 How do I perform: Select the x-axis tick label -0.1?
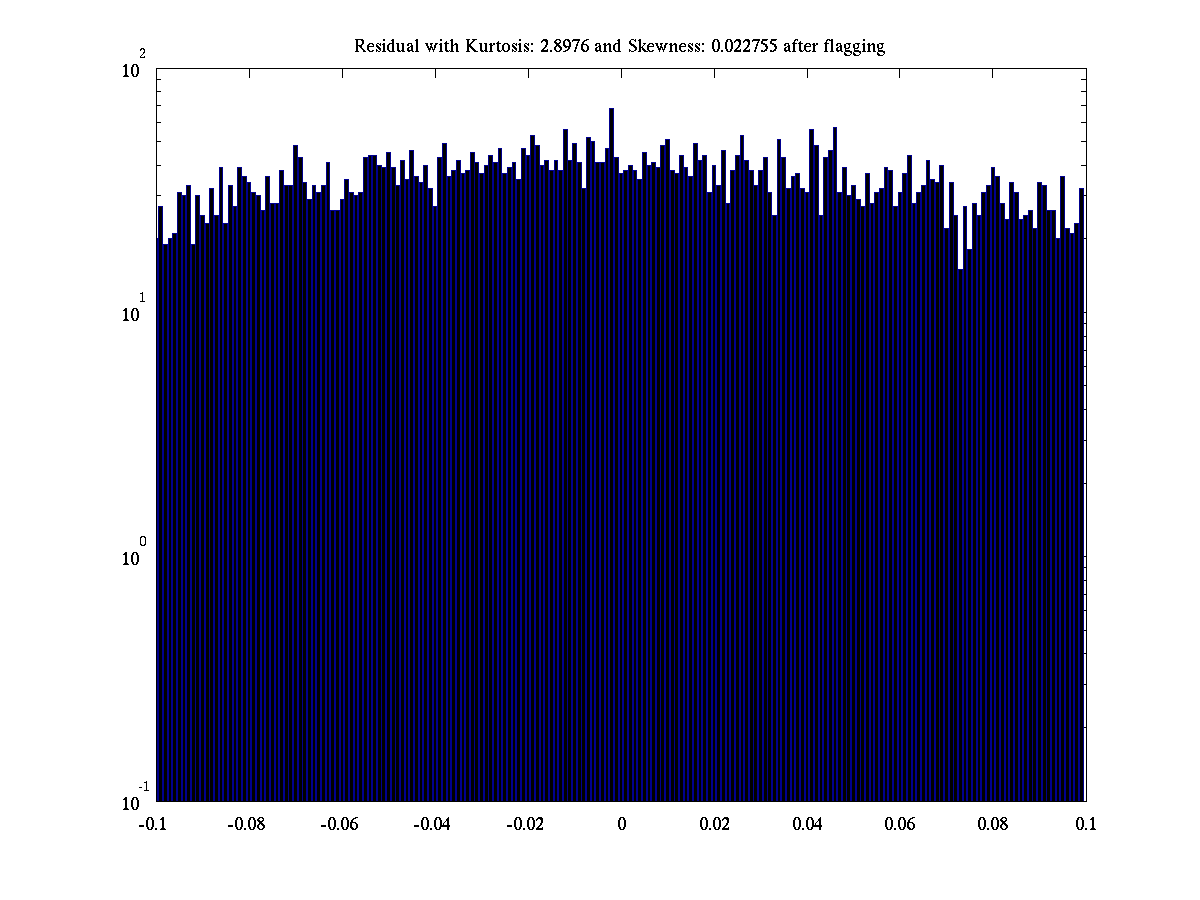point(152,824)
